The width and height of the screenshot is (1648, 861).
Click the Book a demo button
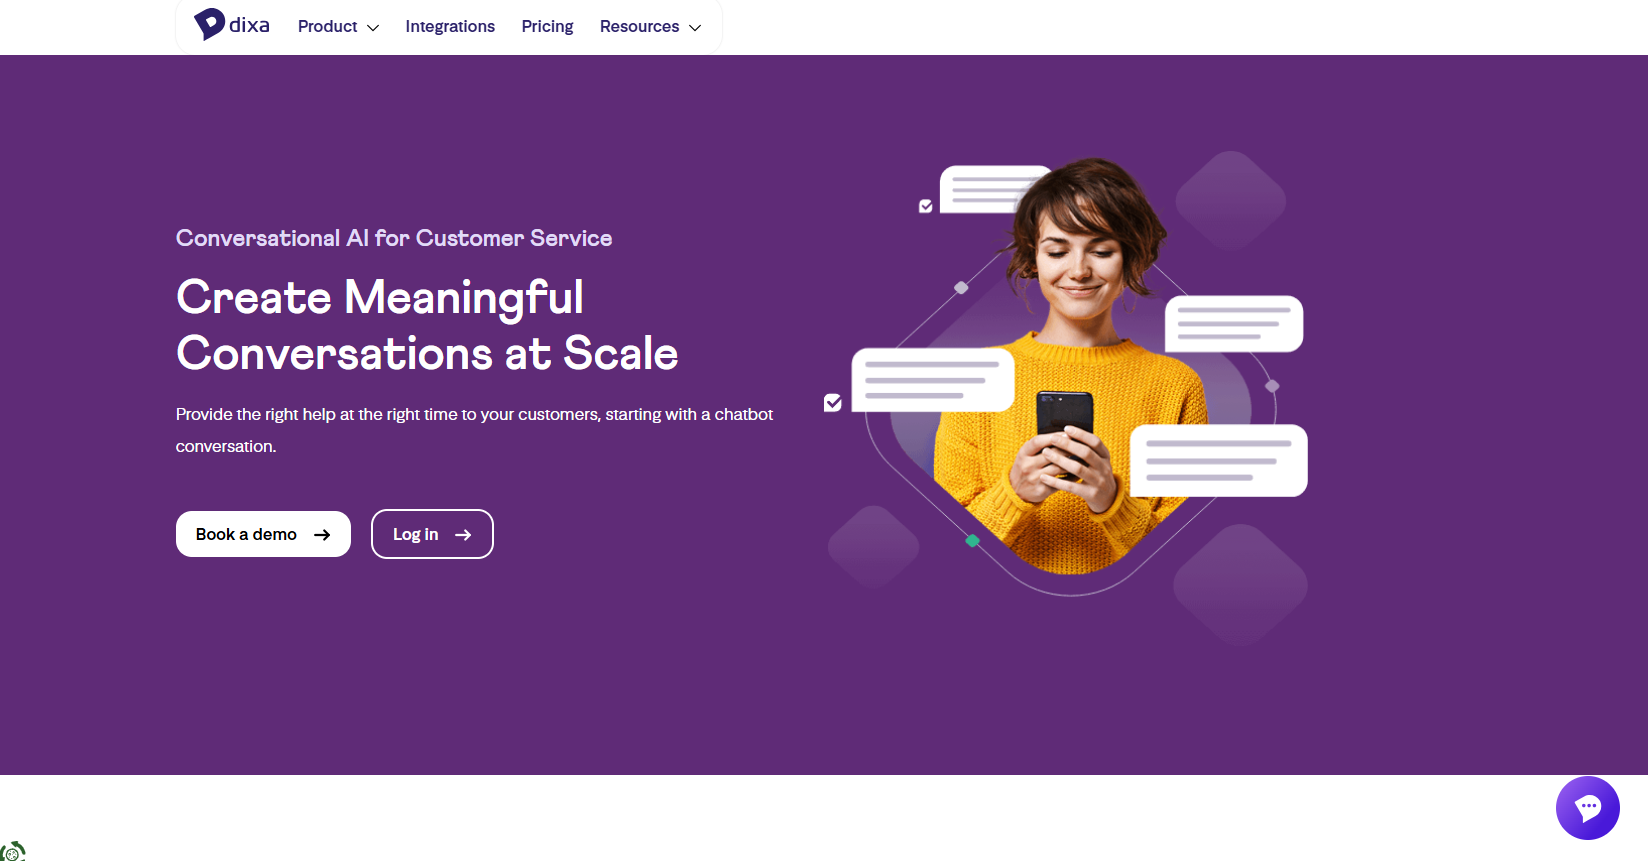coord(263,534)
